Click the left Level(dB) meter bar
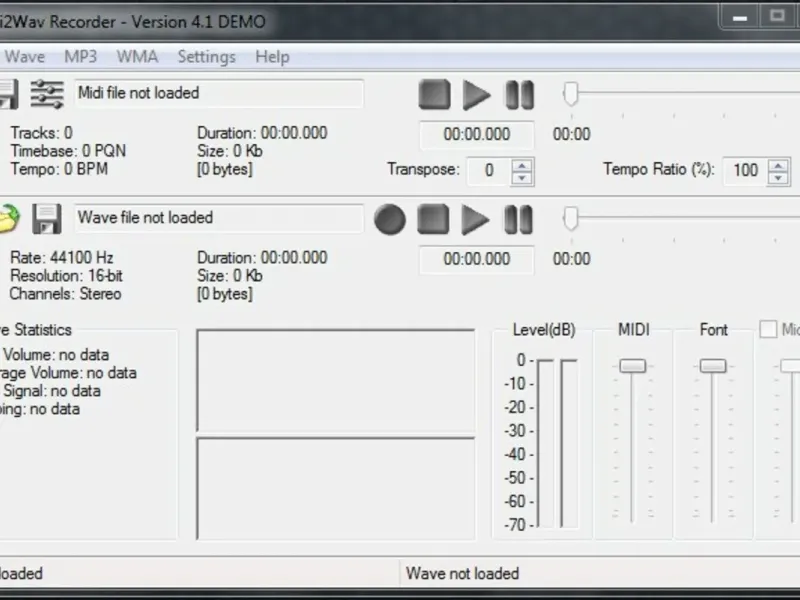Image resolution: width=800 pixels, height=600 pixels. (545, 443)
